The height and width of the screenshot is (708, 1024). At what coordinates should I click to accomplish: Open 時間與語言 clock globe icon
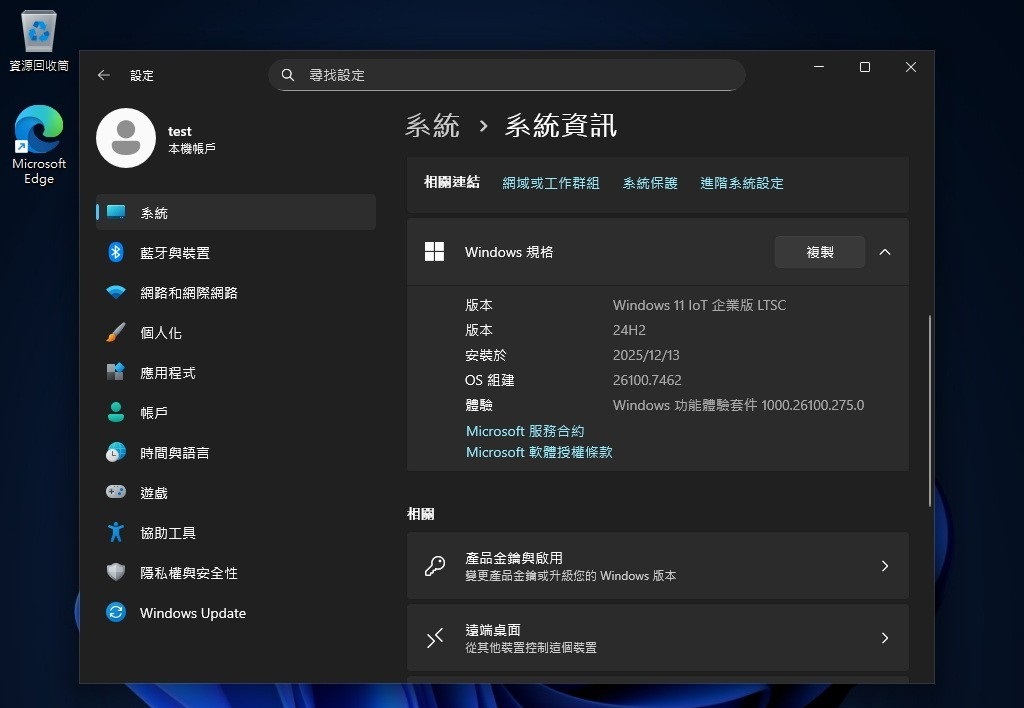click(116, 453)
